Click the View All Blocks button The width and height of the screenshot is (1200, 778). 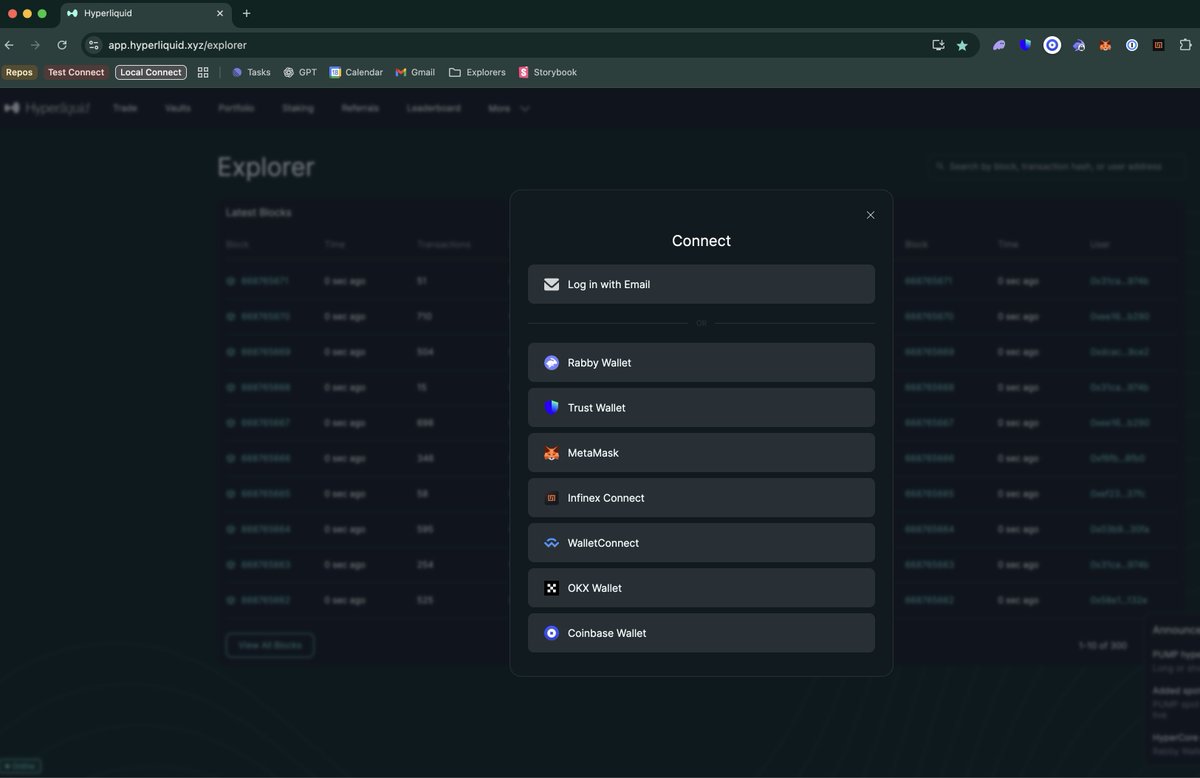pos(270,645)
